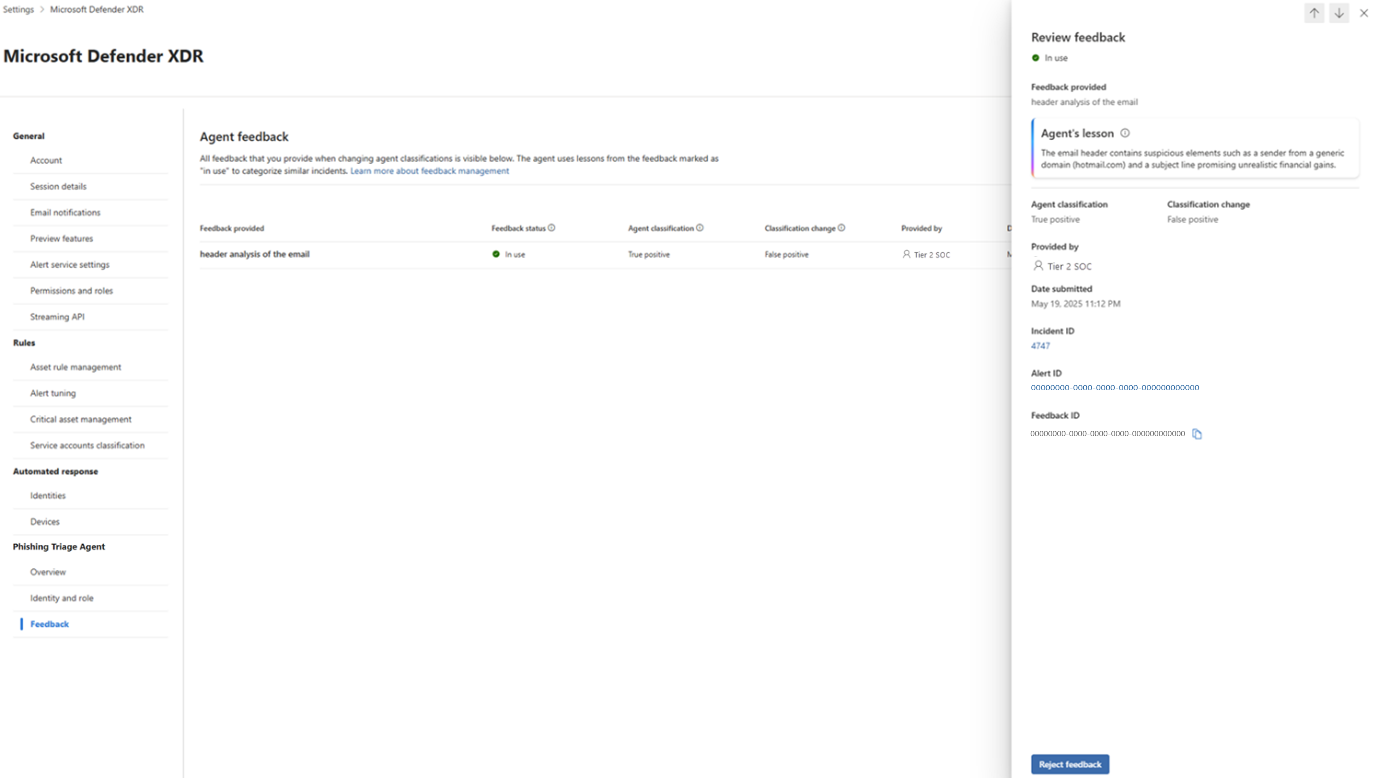Click the person icon in the Provided by panel field
Screen dimensions: 1379x778
click(x=1038, y=266)
